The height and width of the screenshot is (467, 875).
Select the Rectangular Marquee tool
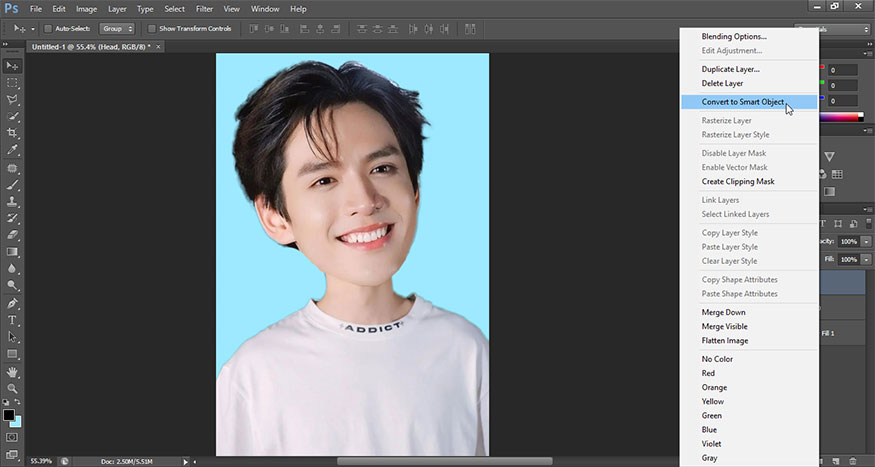[x=12, y=83]
